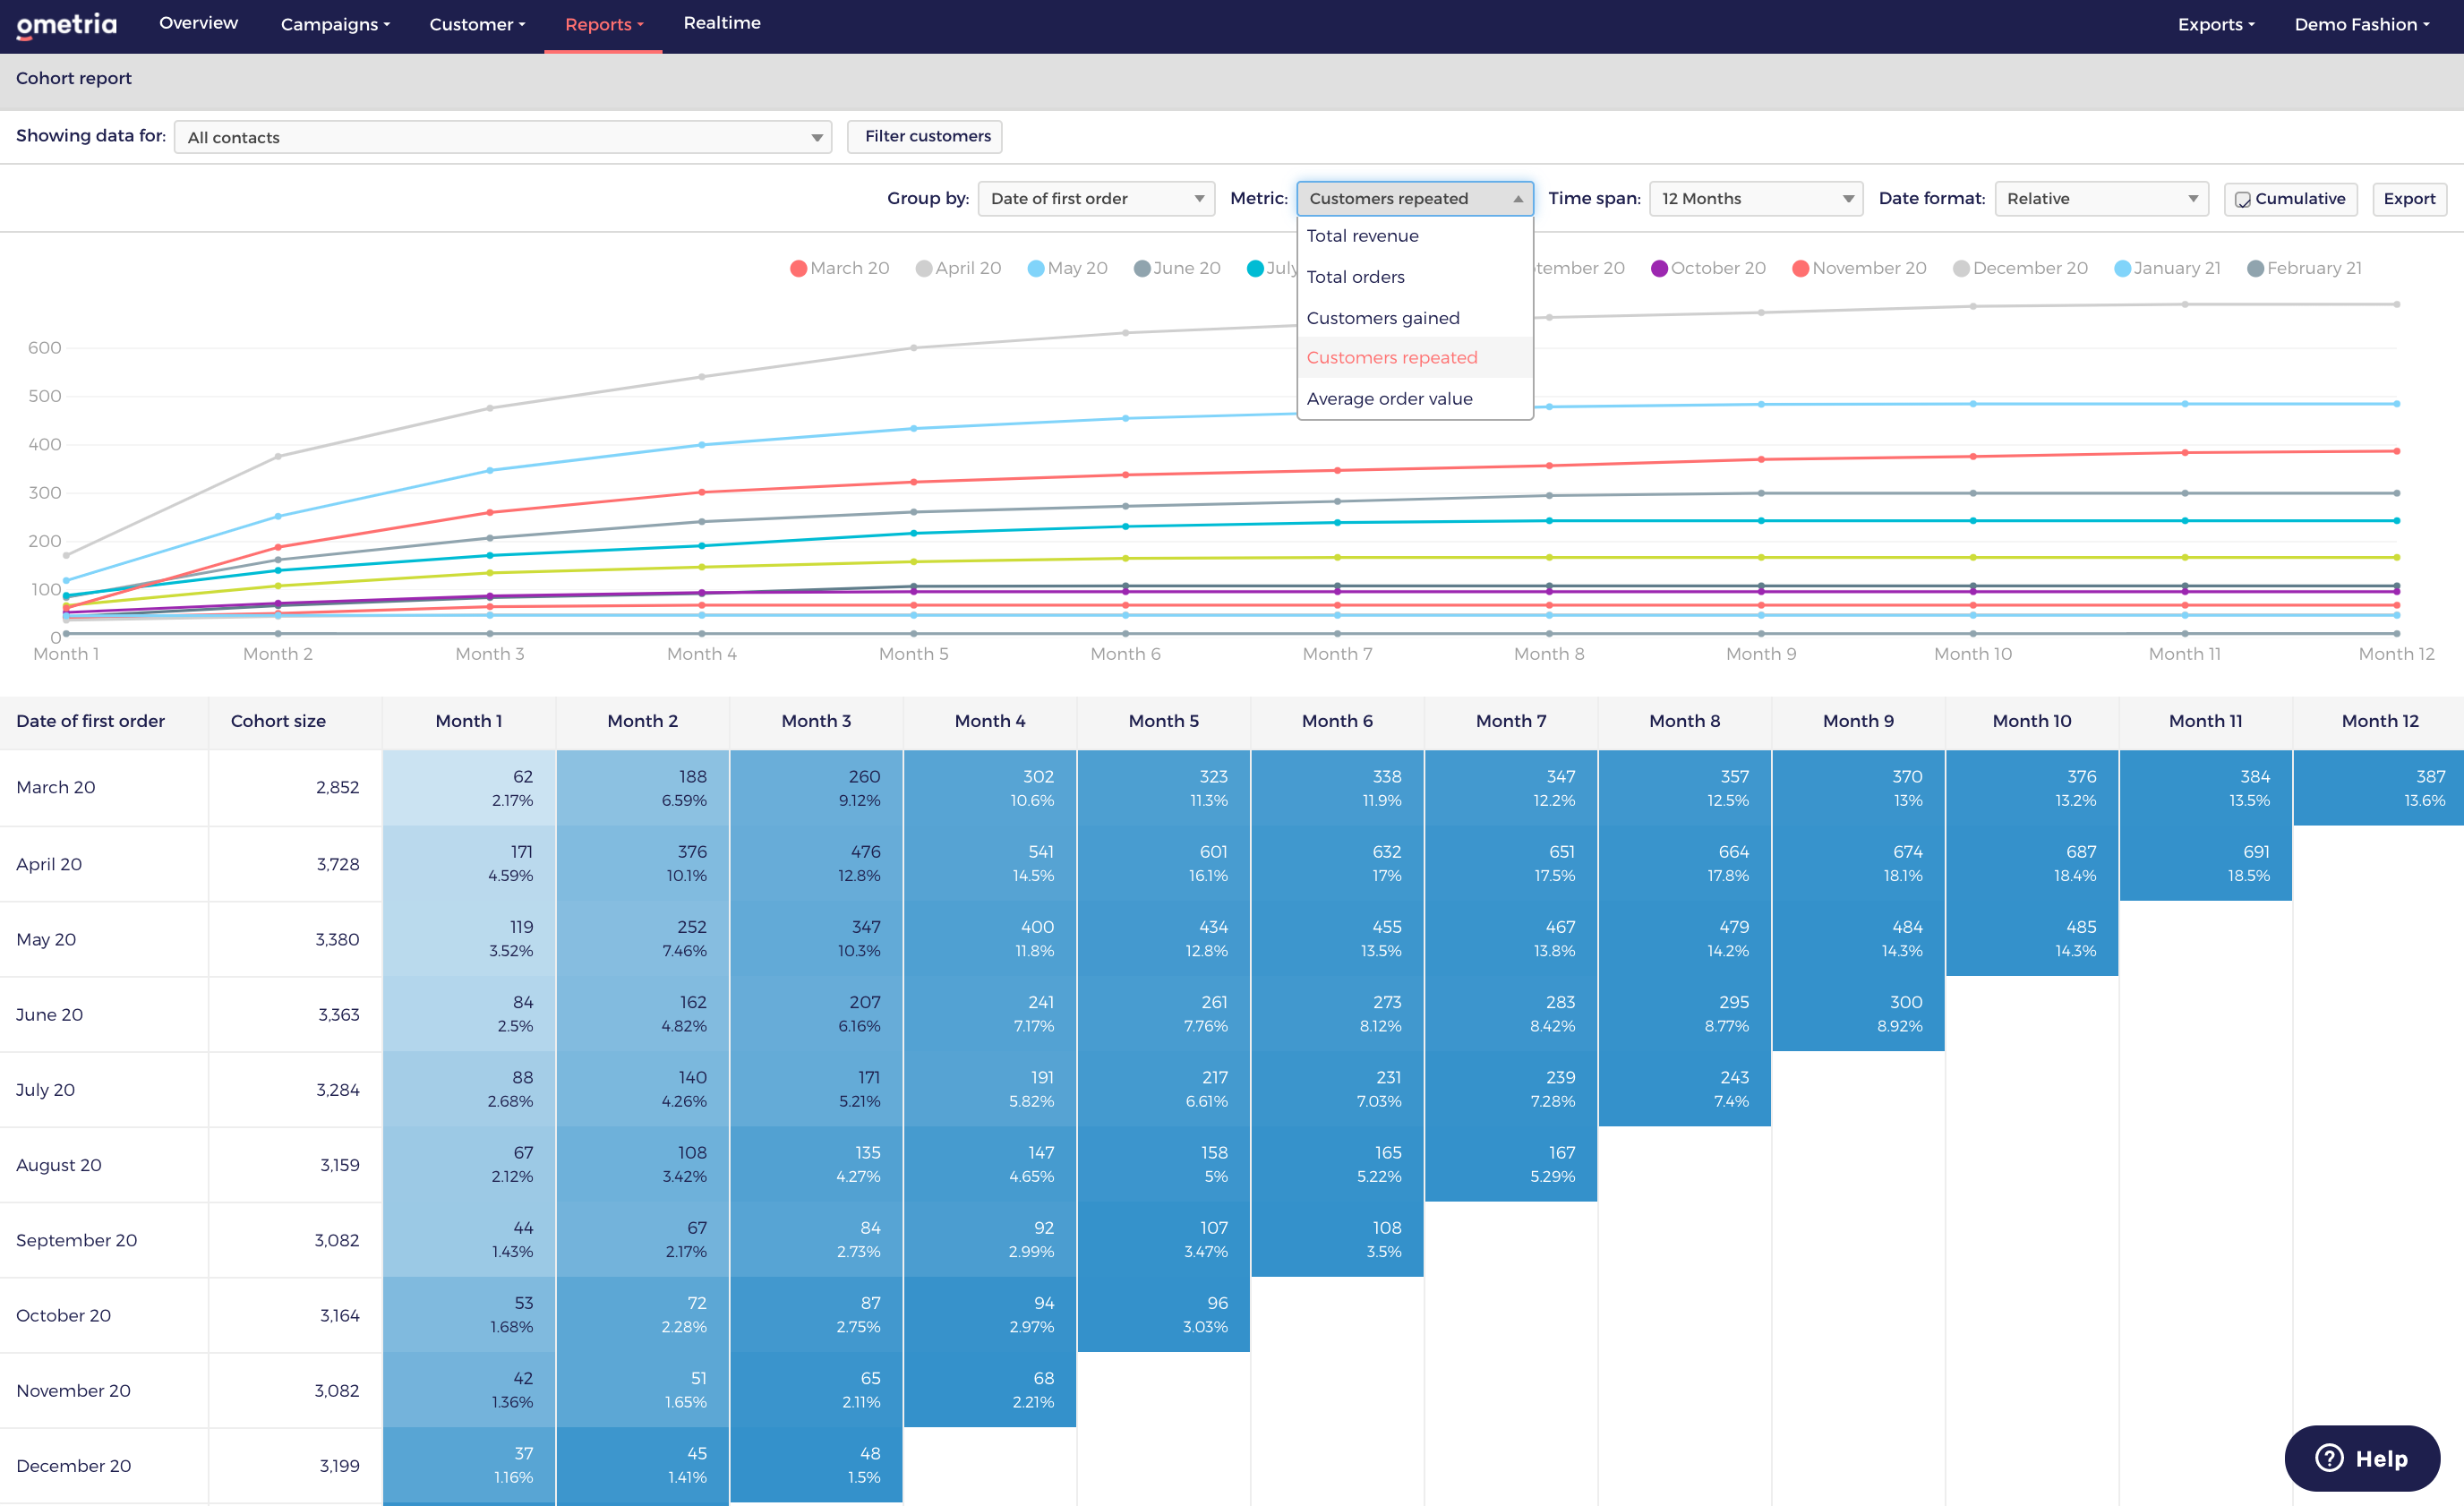Select Average order value metric option

1389,398
